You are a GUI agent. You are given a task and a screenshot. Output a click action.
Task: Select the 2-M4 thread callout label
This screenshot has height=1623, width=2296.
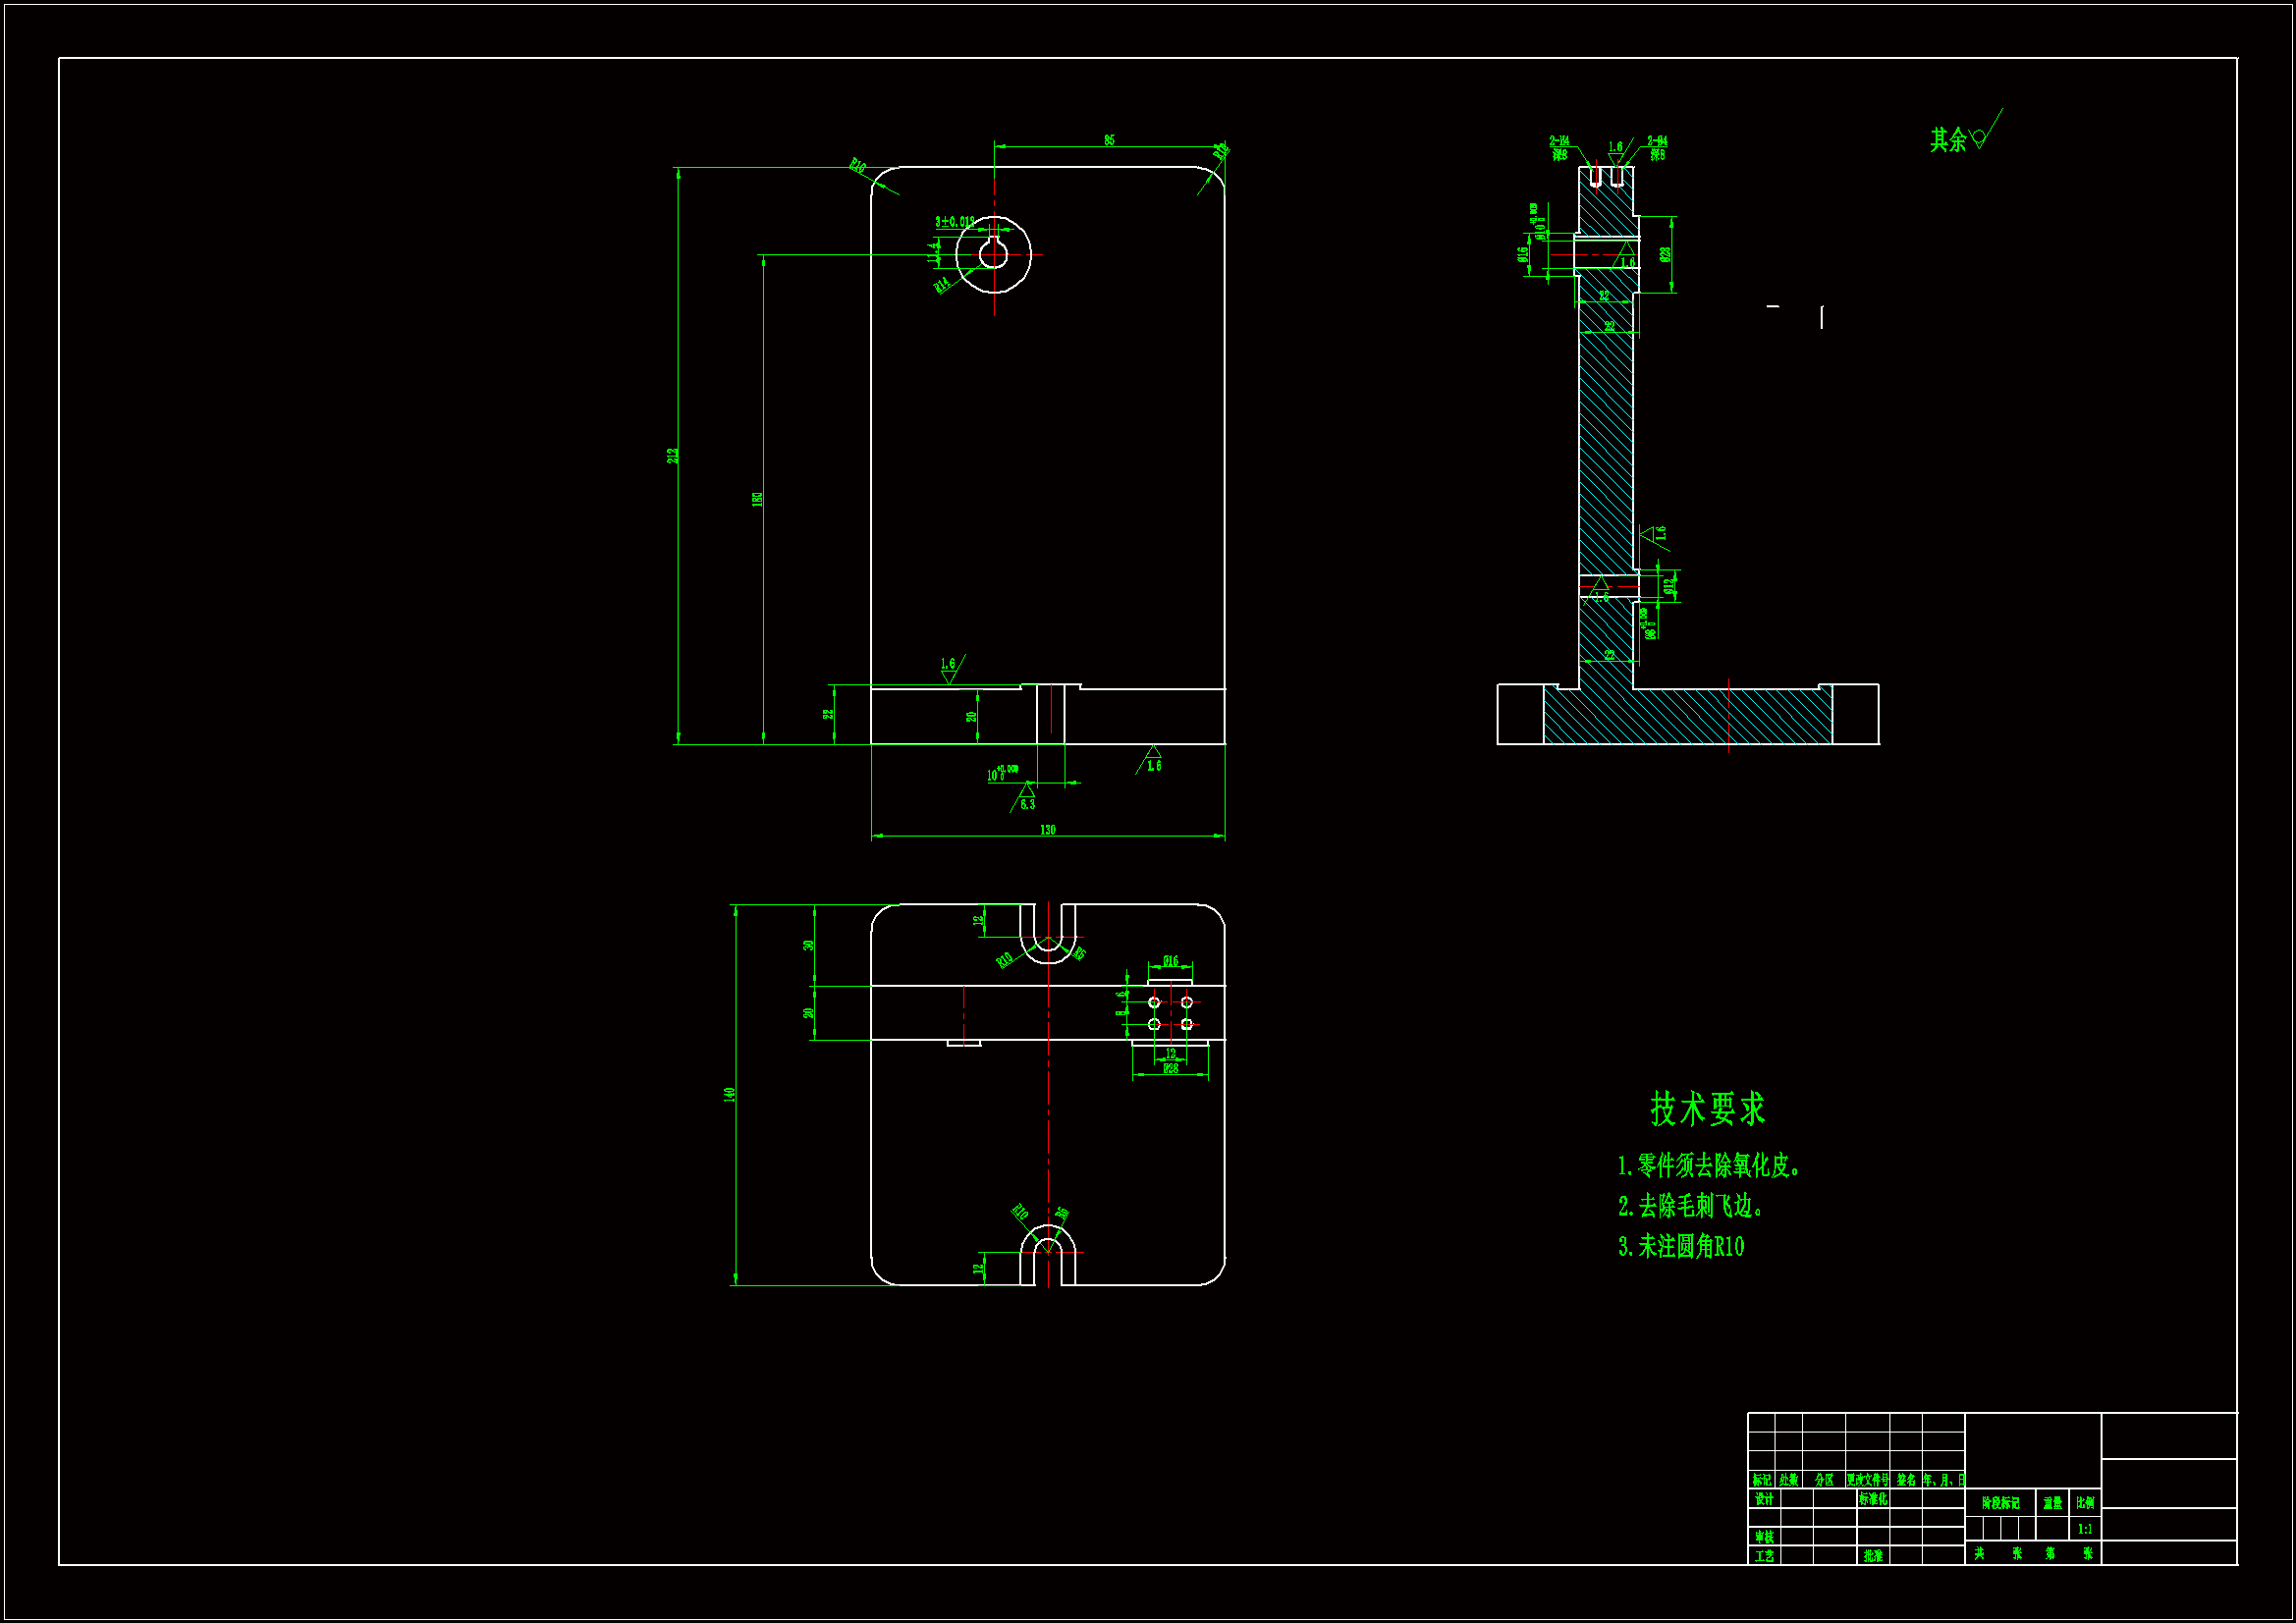click(x=1559, y=142)
